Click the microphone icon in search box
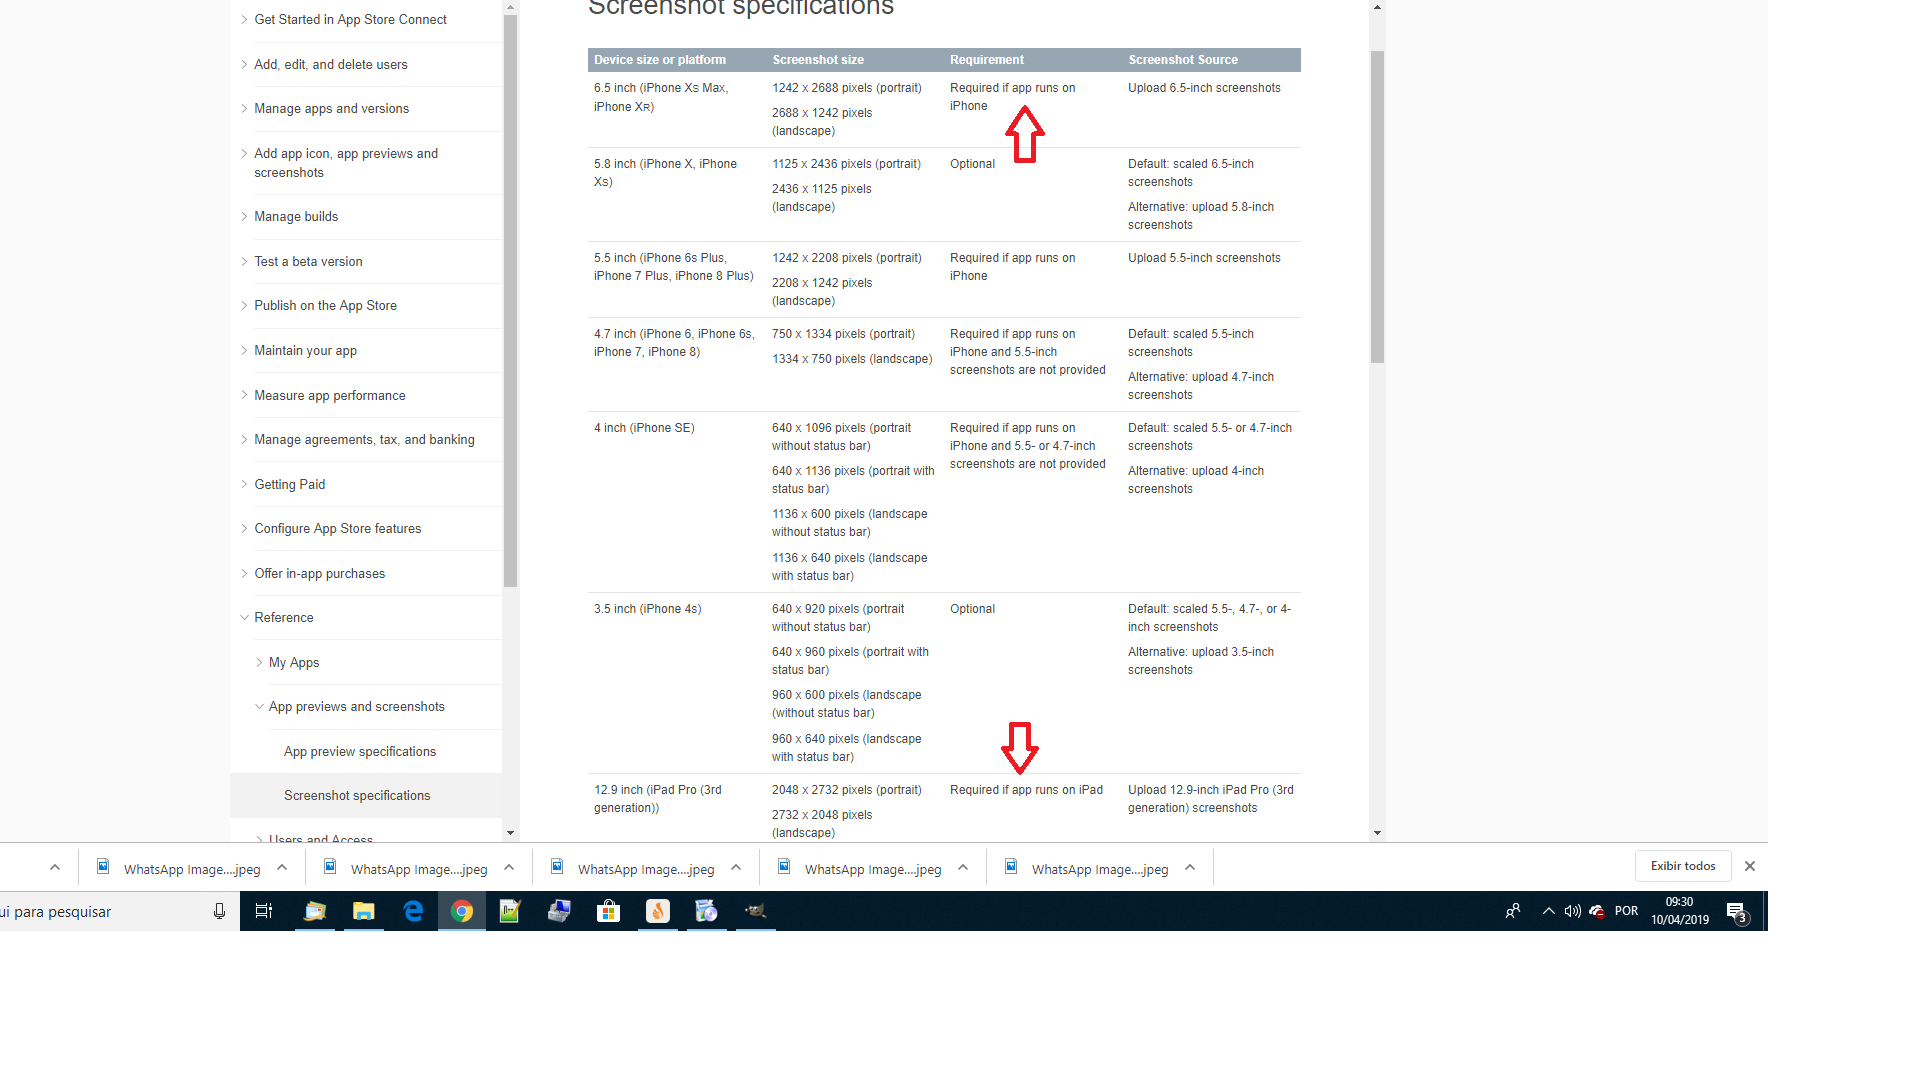The height and width of the screenshot is (1080, 1920). coord(219,911)
